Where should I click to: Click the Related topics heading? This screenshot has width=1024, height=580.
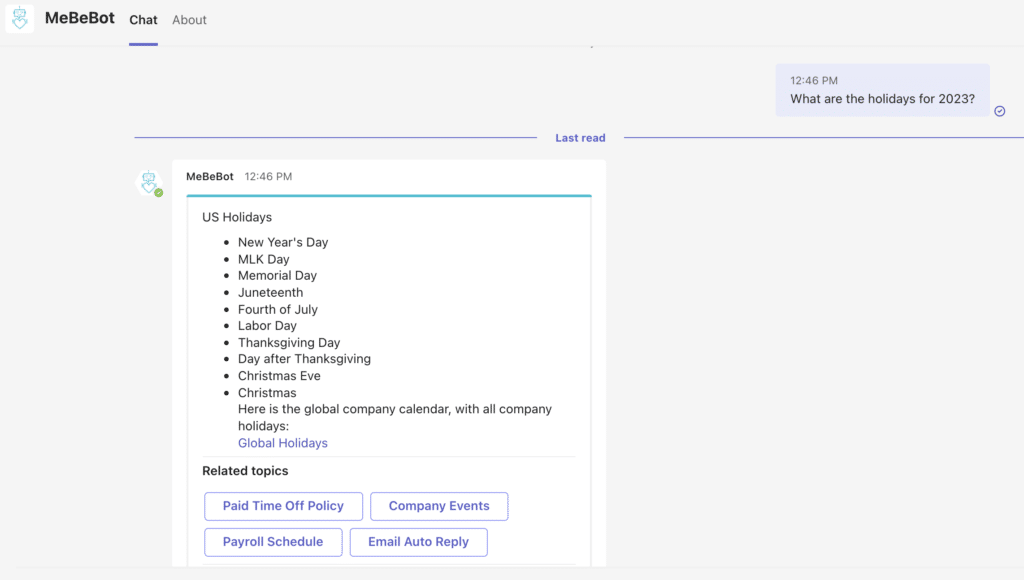(x=245, y=471)
